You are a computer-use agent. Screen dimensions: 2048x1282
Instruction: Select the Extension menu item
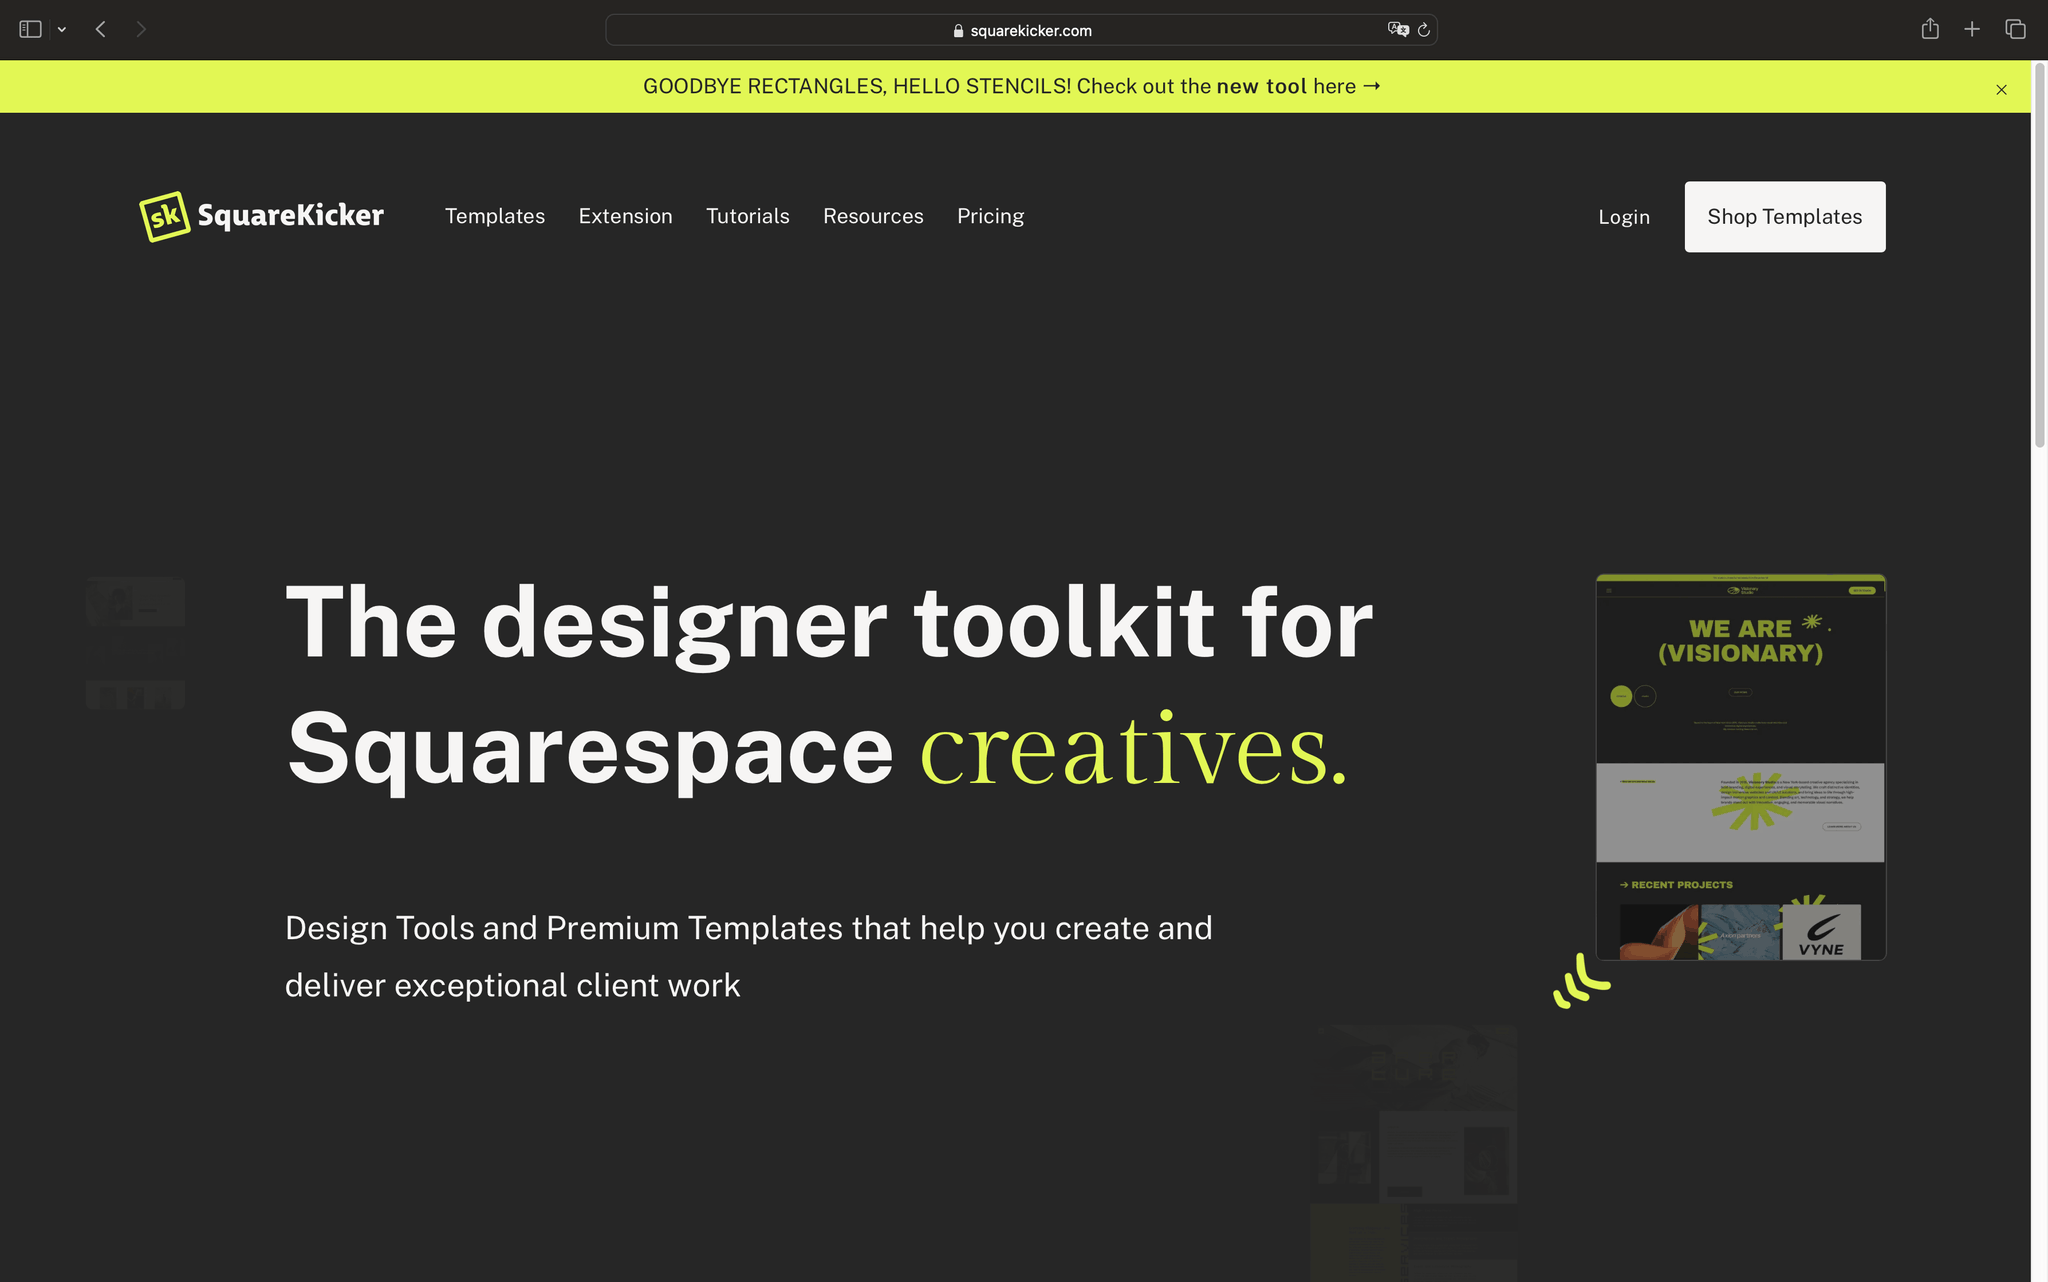click(x=625, y=216)
